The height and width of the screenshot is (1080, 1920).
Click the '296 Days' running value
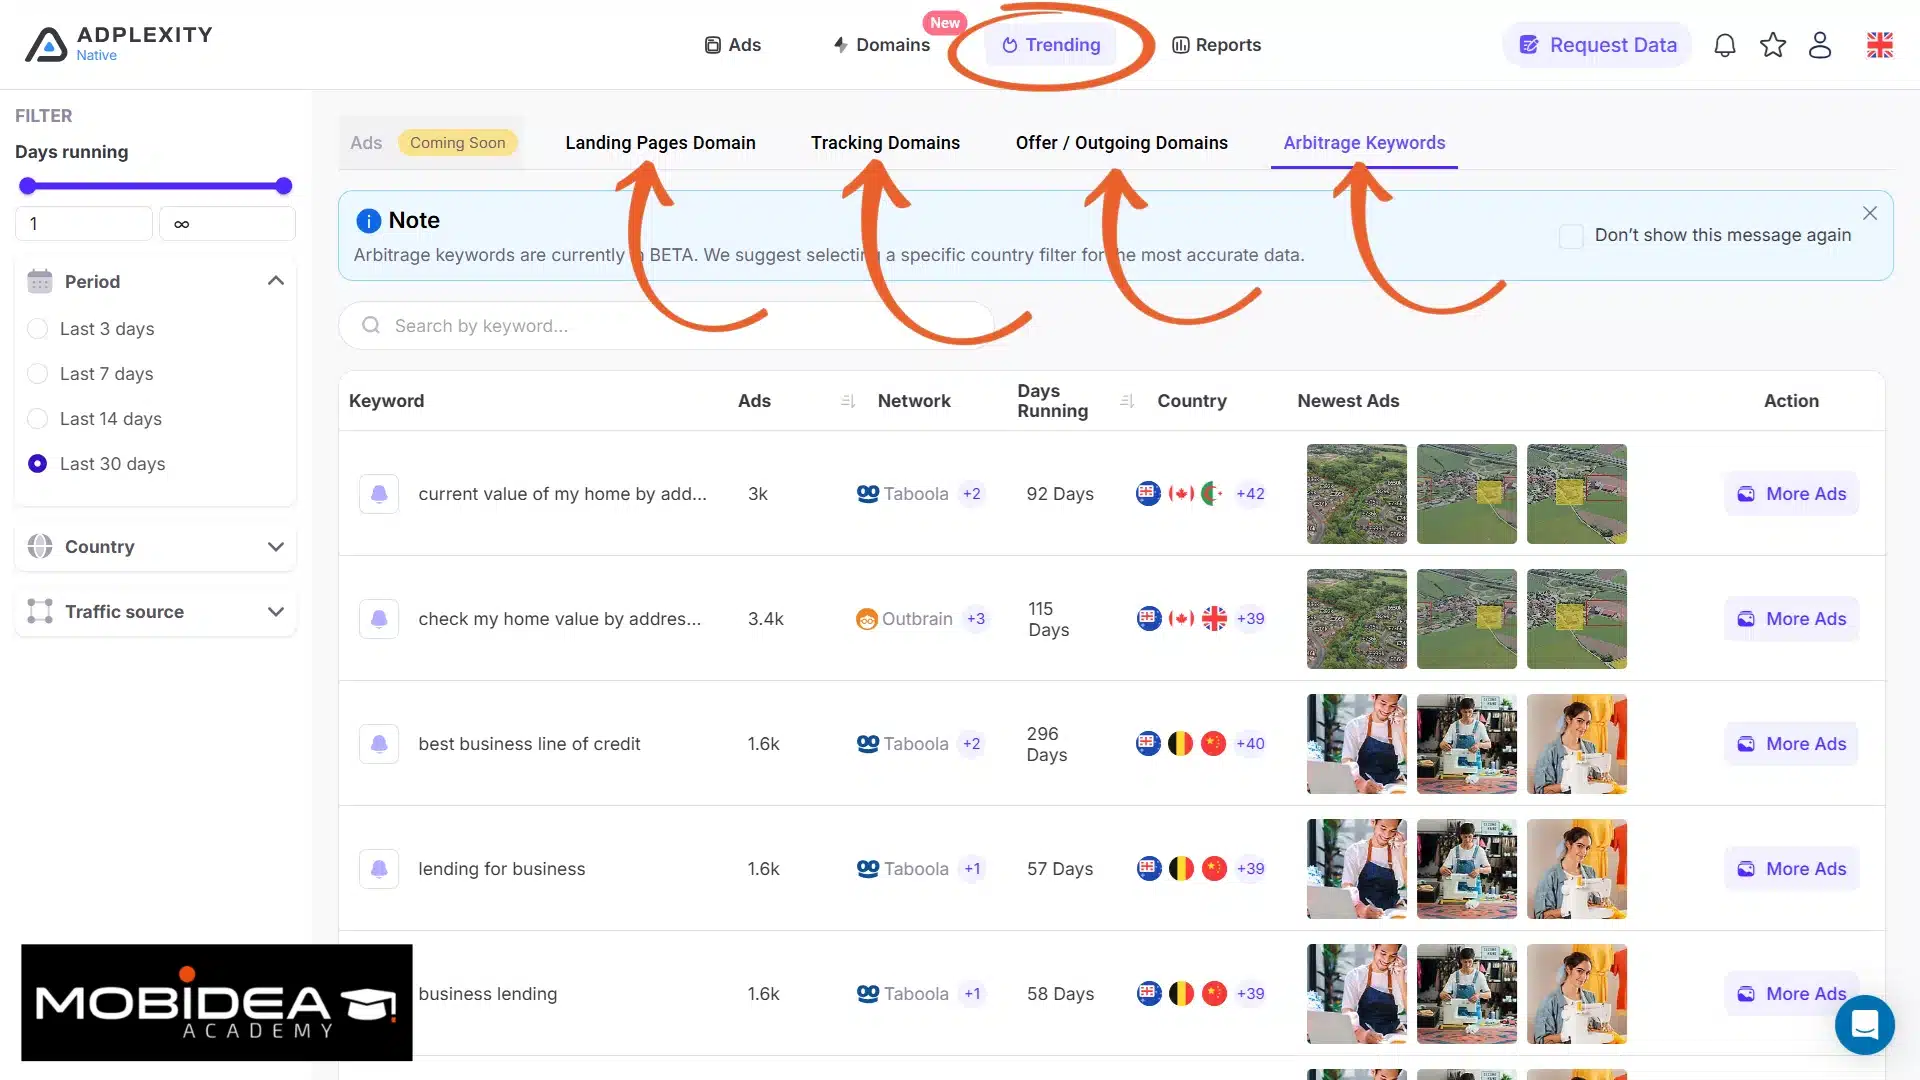click(x=1046, y=744)
